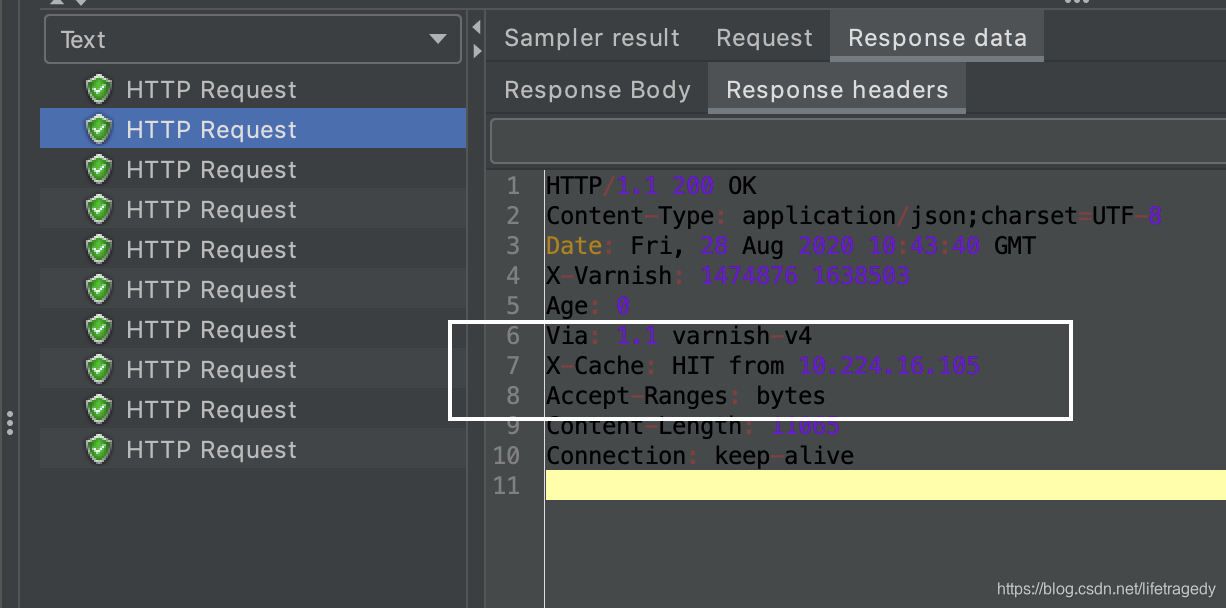Click the green shield icon of the selected HTTP Request
The image size is (1226, 608).
(x=98, y=130)
